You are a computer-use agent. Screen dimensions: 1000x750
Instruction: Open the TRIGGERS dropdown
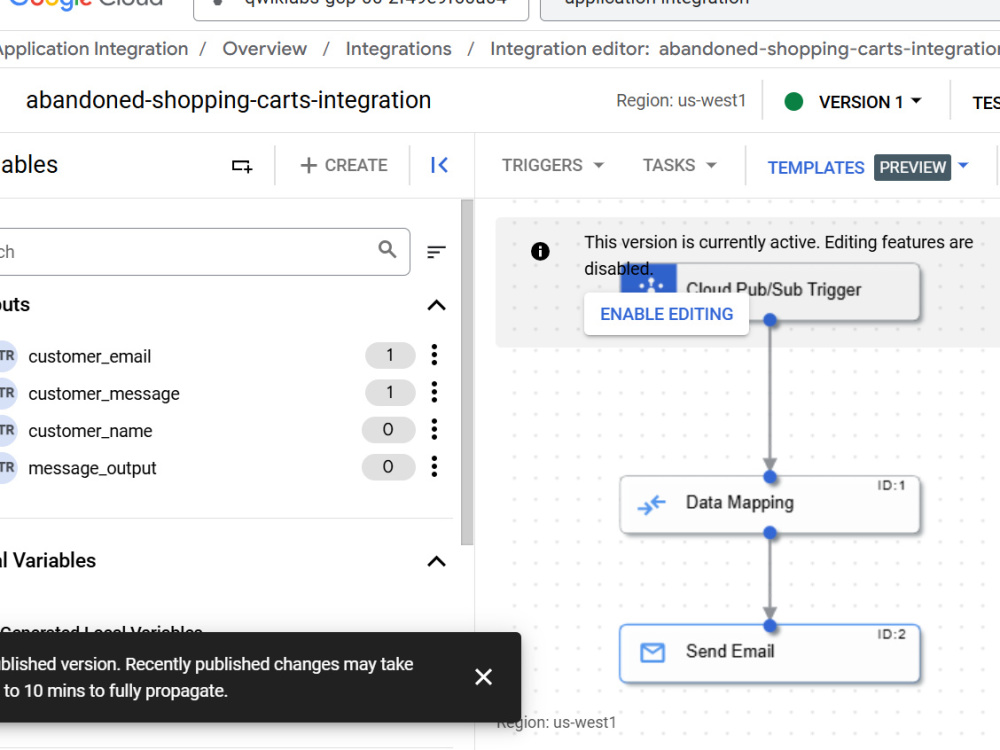coord(551,166)
